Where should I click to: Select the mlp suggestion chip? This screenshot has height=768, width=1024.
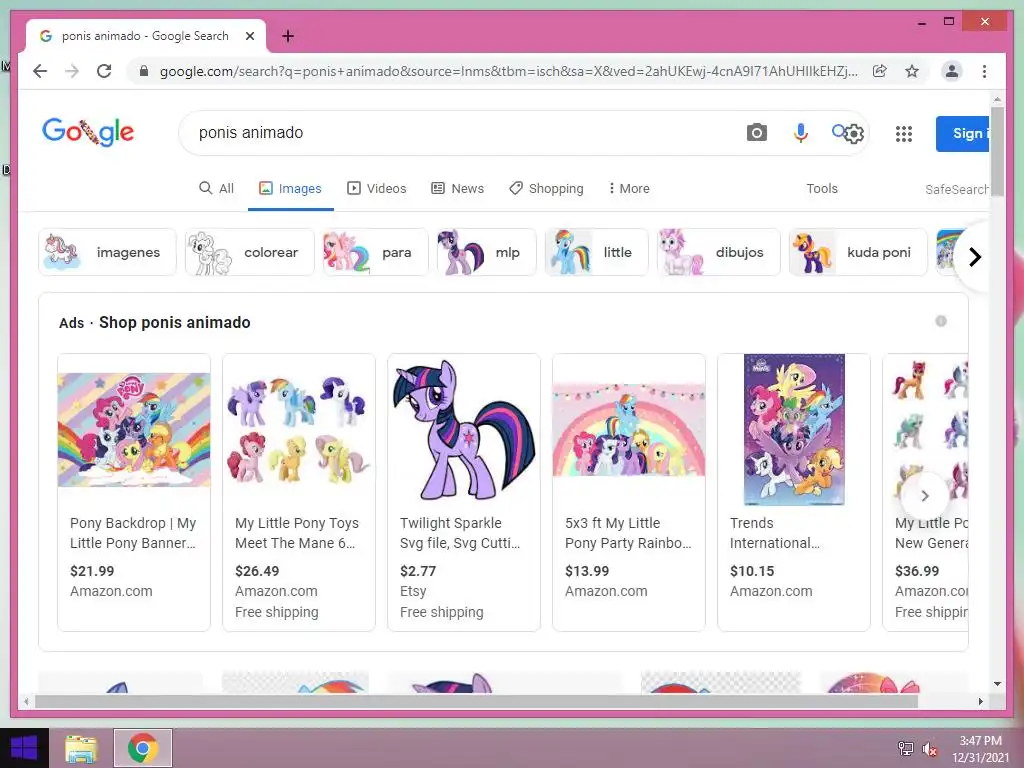pos(487,252)
